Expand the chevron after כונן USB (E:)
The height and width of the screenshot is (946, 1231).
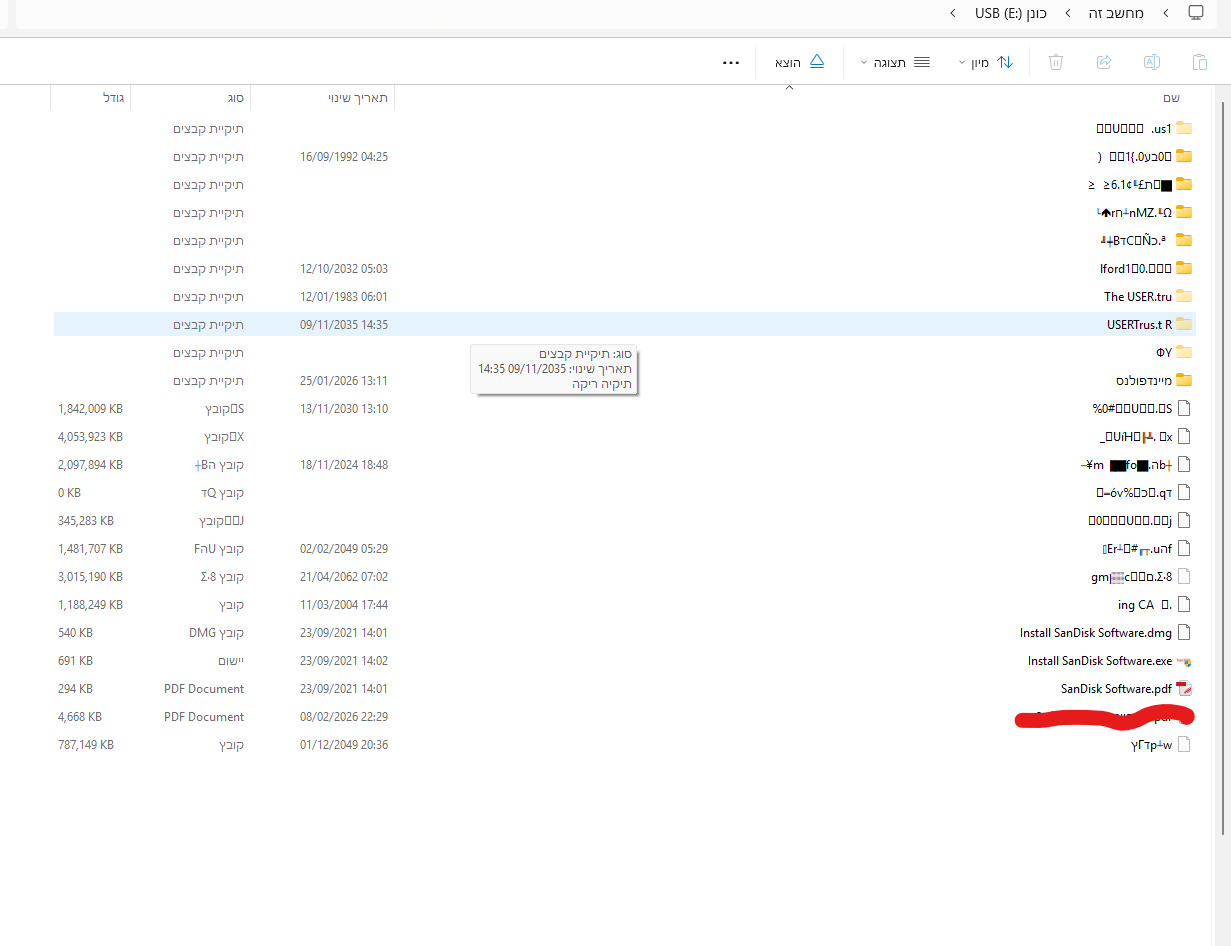[951, 13]
